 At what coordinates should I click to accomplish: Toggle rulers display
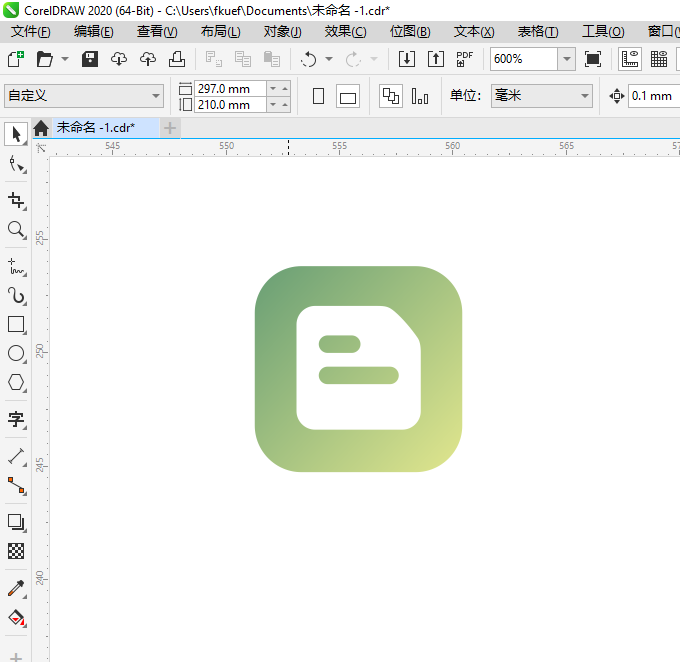point(630,59)
